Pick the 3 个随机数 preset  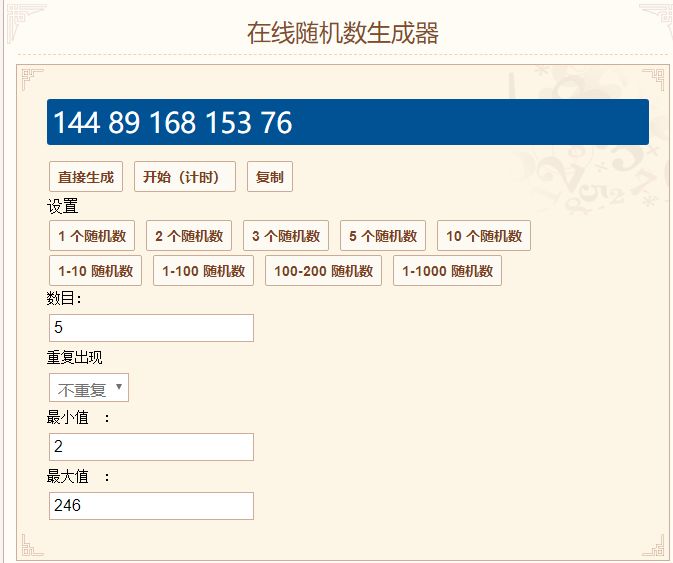286,236
